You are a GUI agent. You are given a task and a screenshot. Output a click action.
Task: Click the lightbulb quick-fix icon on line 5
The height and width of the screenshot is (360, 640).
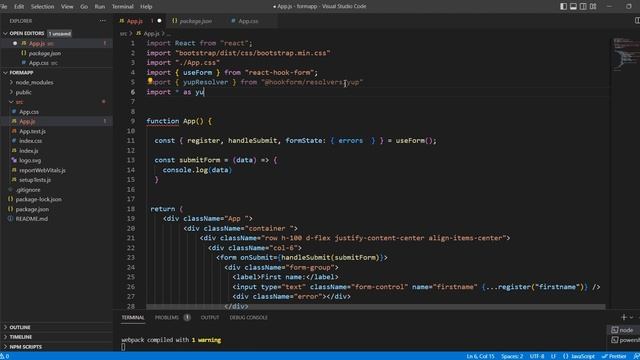point(150,81)
